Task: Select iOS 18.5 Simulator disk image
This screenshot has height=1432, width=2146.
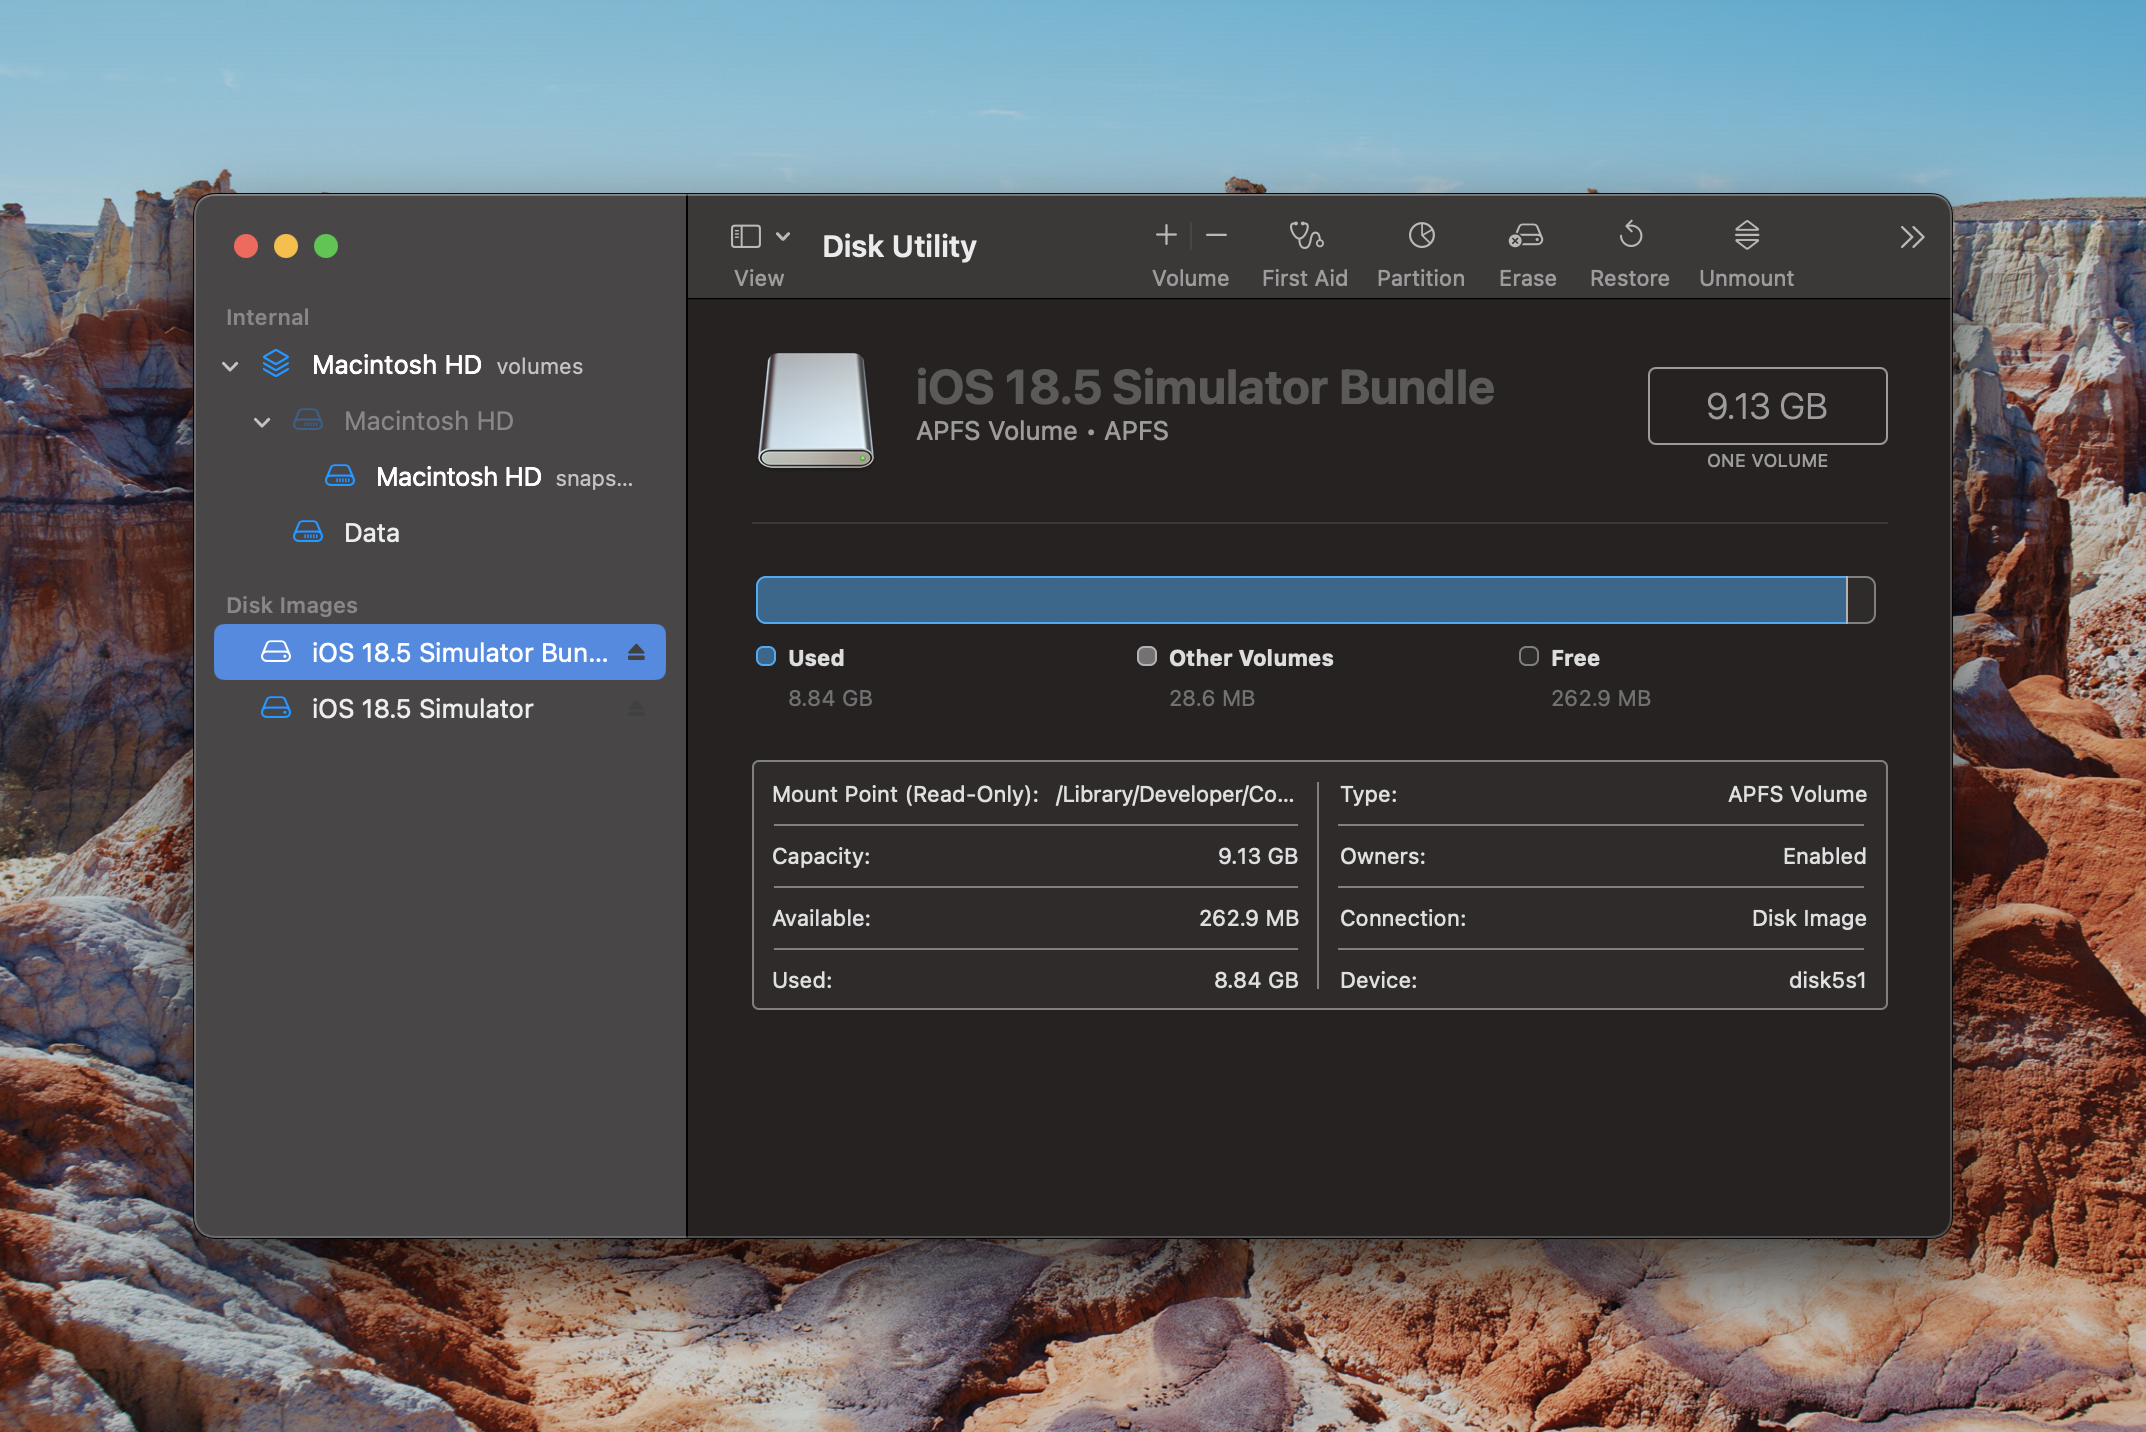Action: (x=440, y=708)
